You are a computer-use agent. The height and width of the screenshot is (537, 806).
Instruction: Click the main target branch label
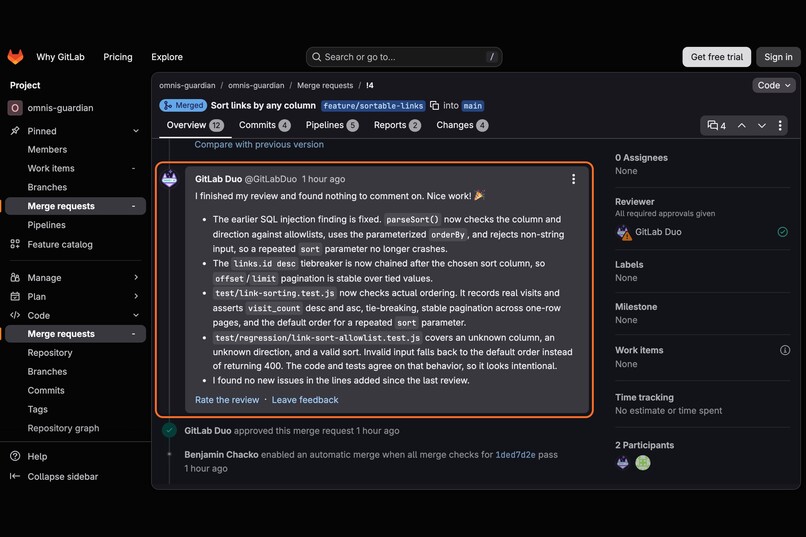click(472, 106)
